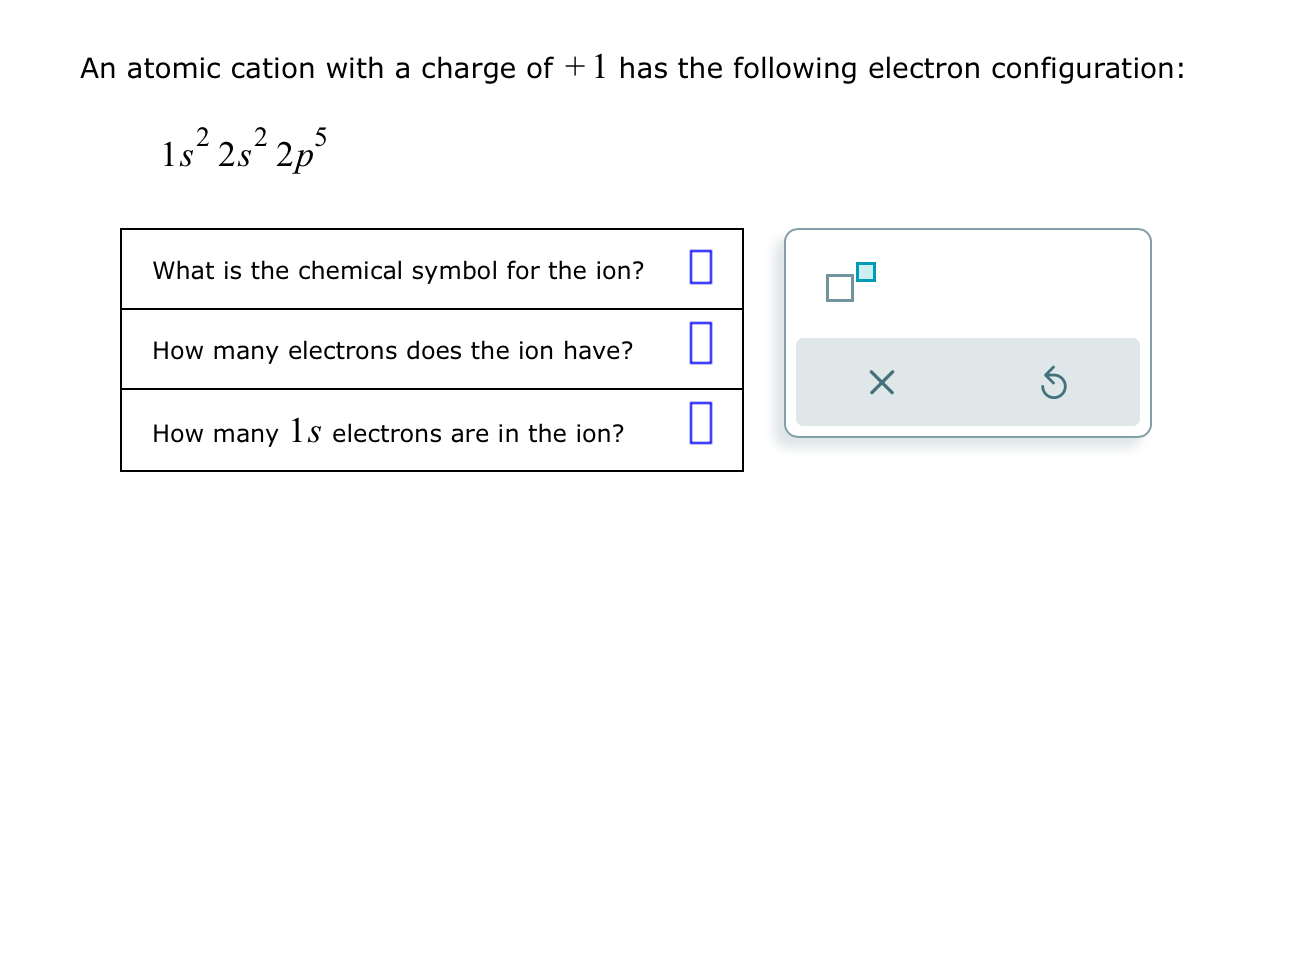This screenshot has width=1304, height=965.
Task: Click the chemical symbol answer box
Action: pyautogui.click(x=701, y=267)
